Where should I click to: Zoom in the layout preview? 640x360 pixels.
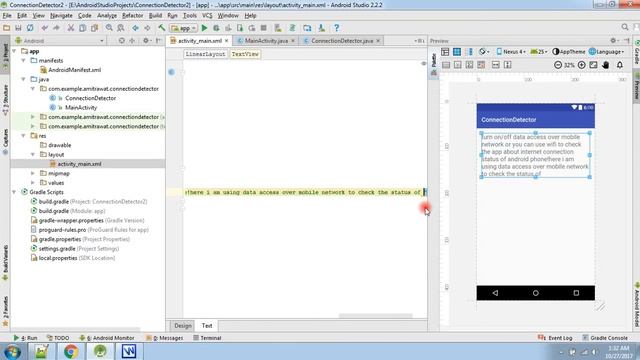point(582,65)
